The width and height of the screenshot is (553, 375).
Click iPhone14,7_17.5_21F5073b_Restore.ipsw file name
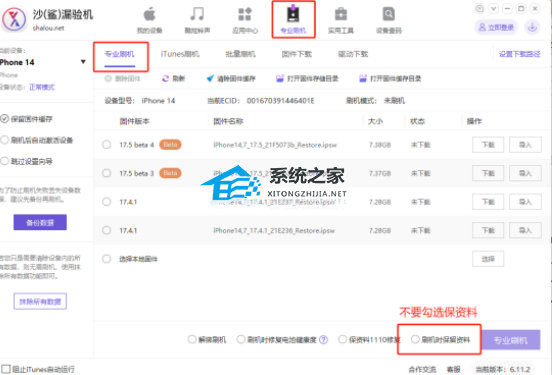point(275,145)
